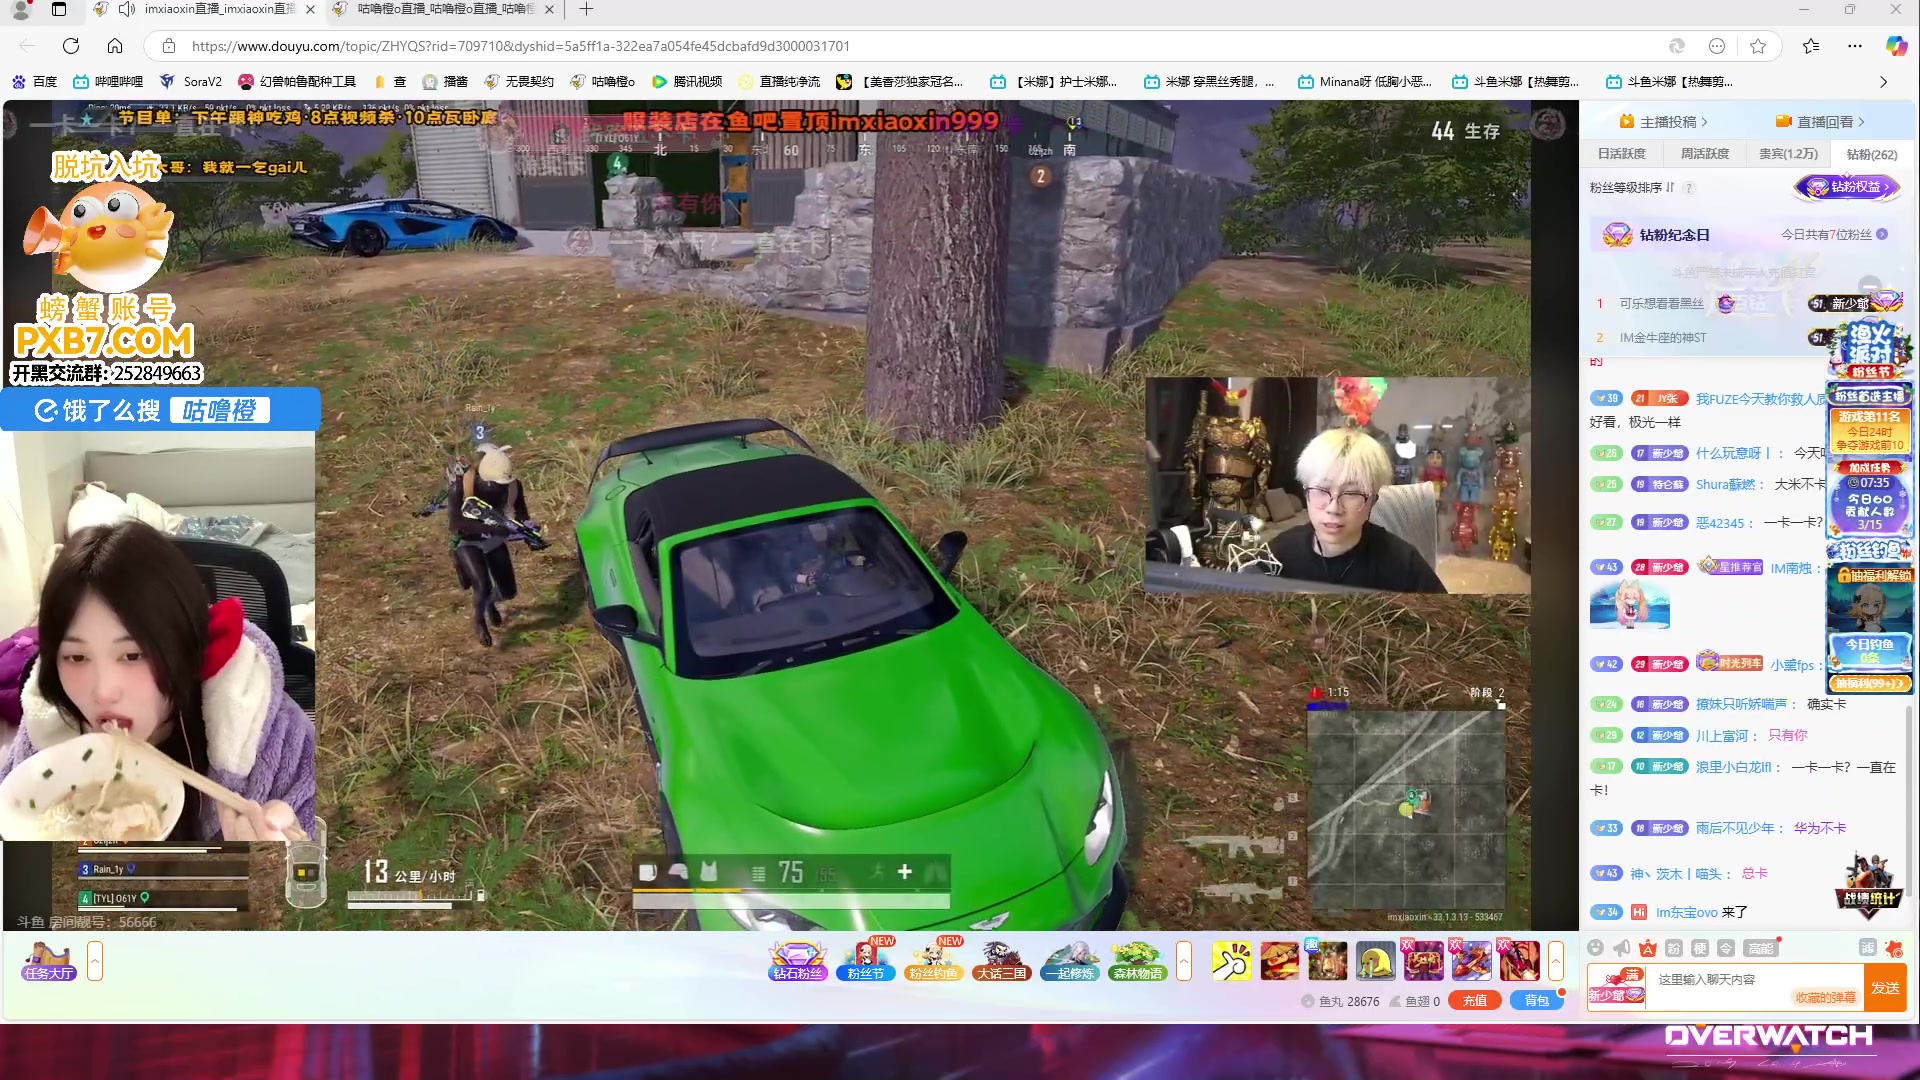Open new browser tab with plus button
The width and height of the screenshot is (1920, 1080).
point(586,10)
